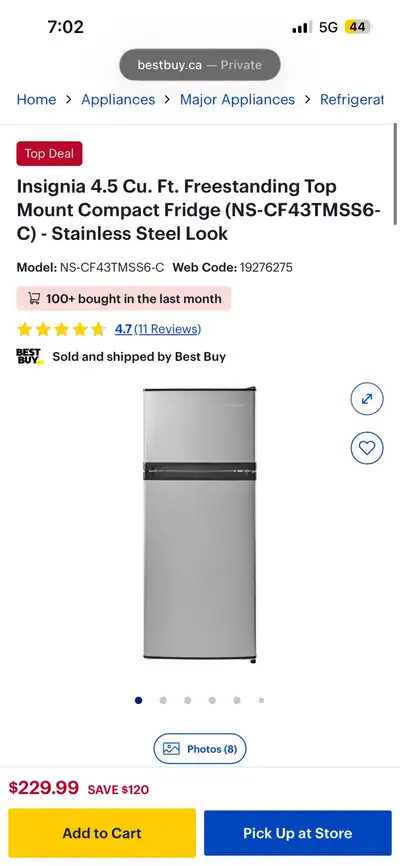400x866 pixels.
Task: Choose Pick Up at Store
Action: (298, 833)
